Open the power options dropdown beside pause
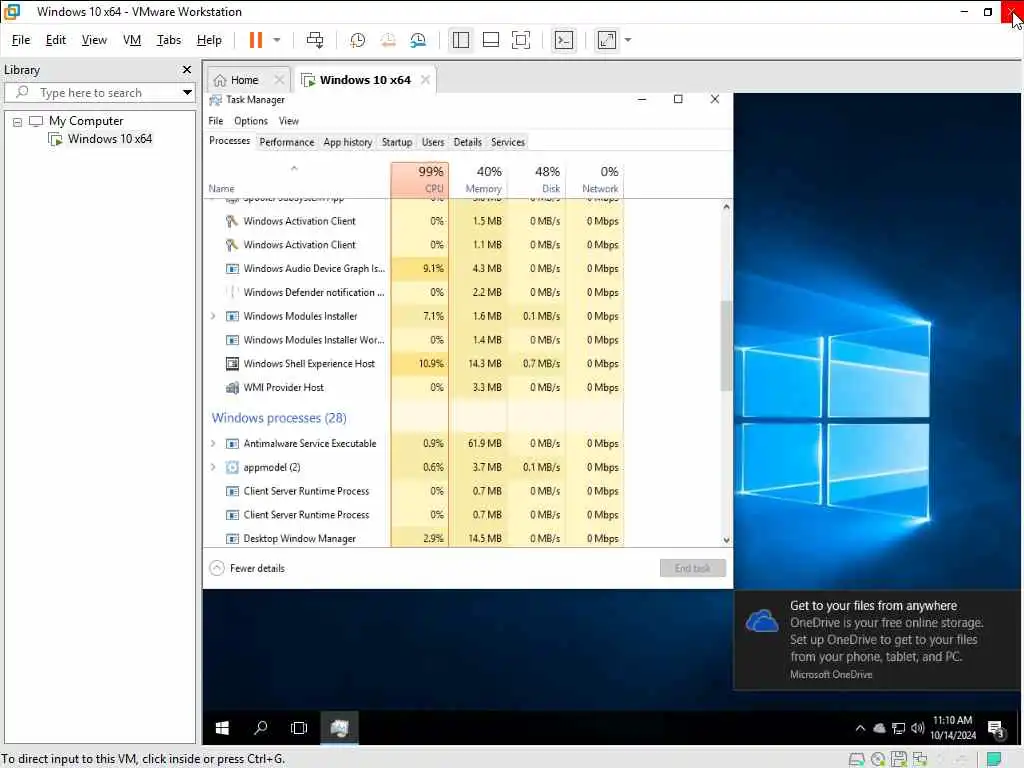1024x768 pixels. [277, 40]
